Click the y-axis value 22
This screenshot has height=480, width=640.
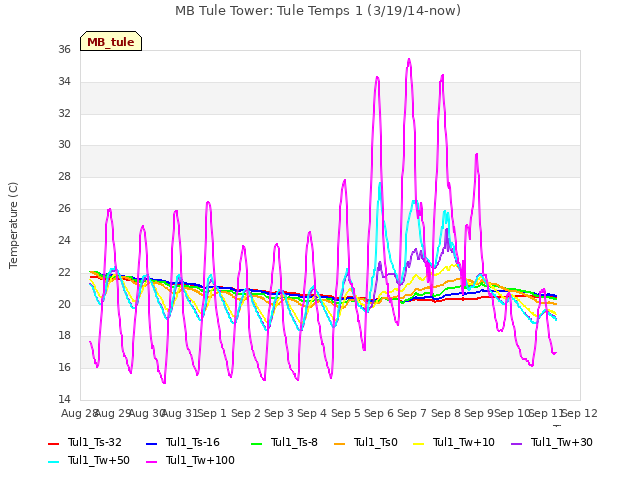pos(64,272)
